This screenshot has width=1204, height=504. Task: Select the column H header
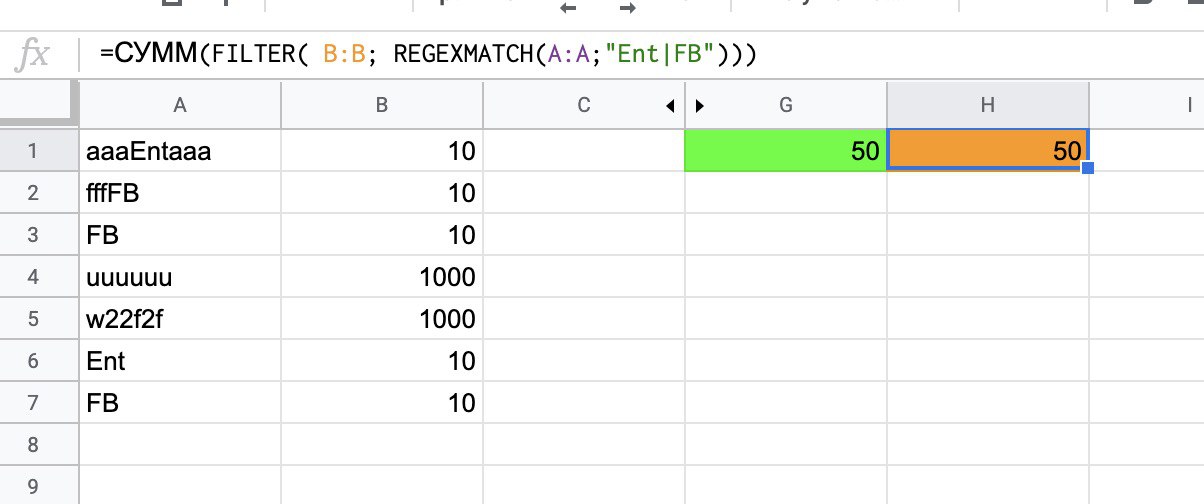tap(987, 106)
